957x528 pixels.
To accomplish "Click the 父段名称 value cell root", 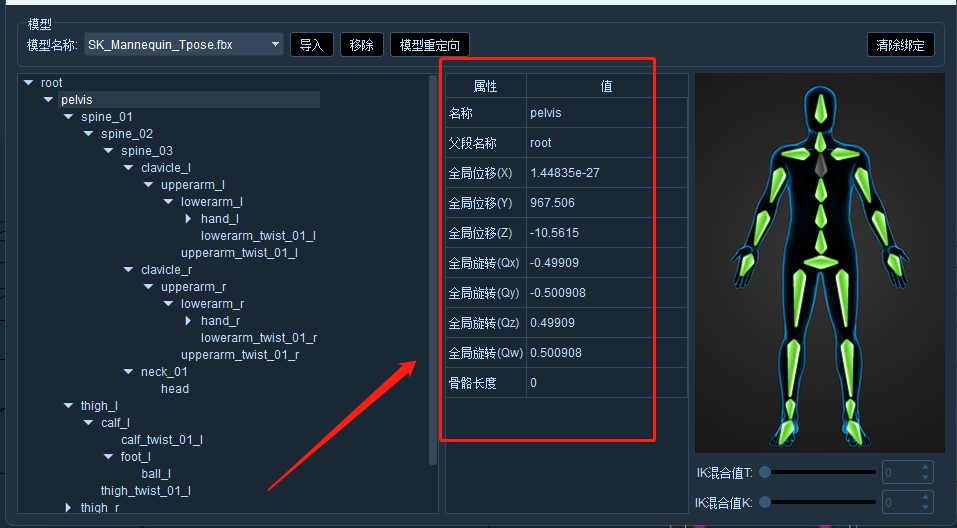I will click(x=607, y=143).
